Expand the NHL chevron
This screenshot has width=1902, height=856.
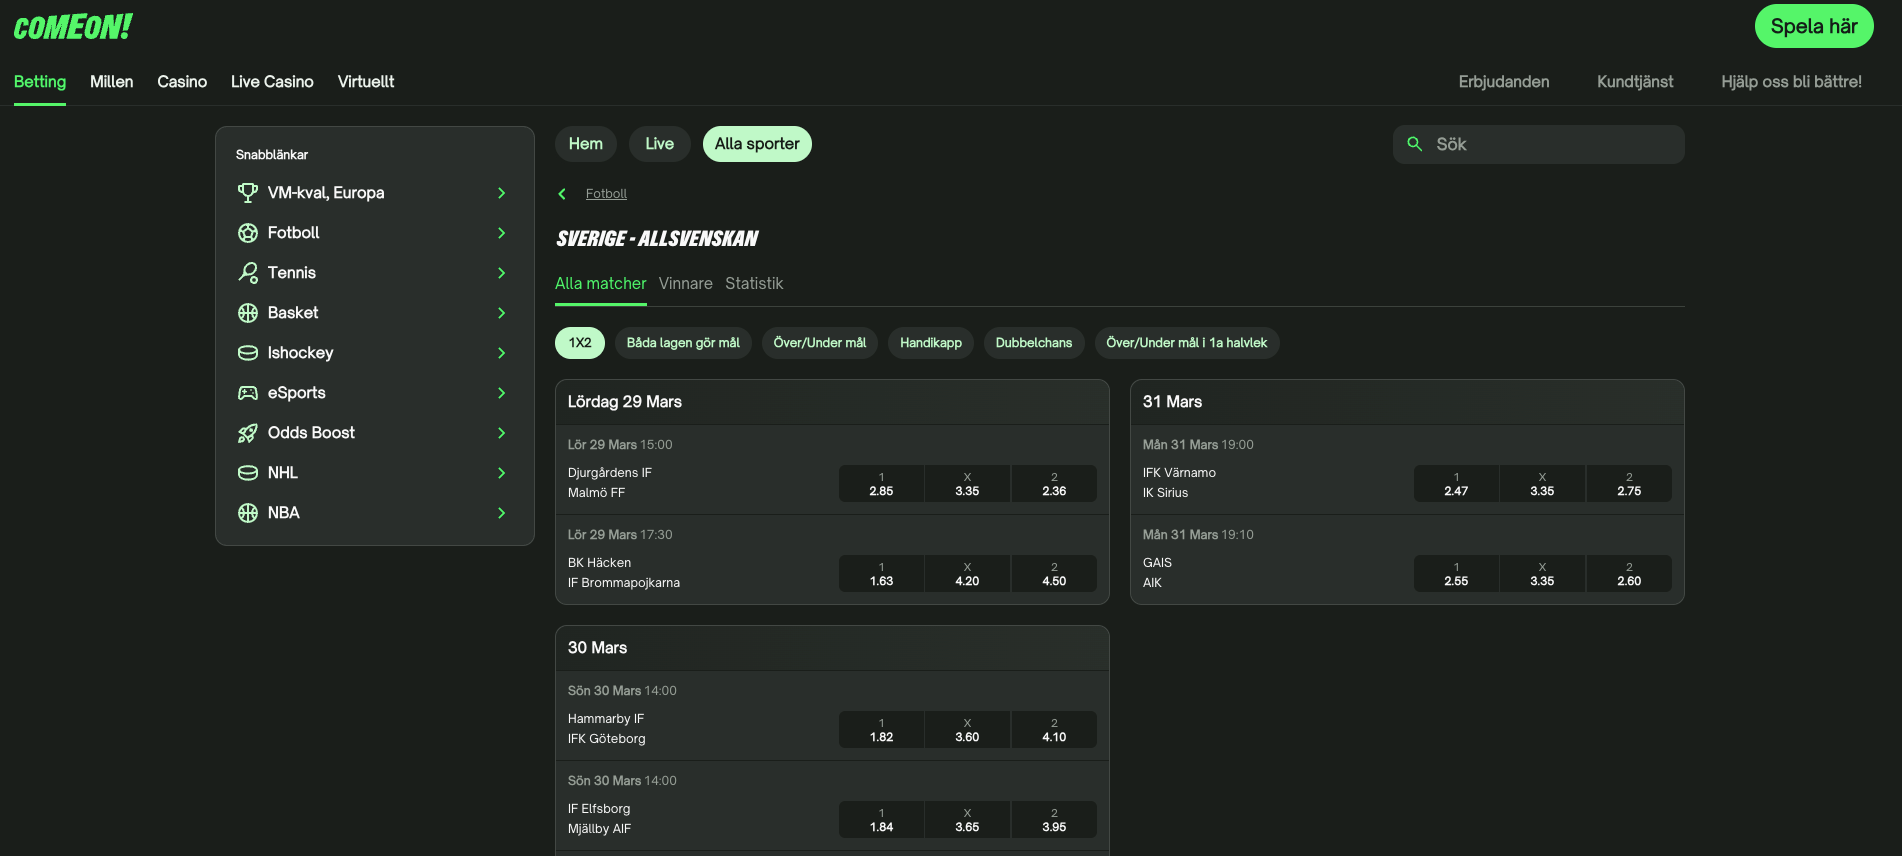point(502,473)
